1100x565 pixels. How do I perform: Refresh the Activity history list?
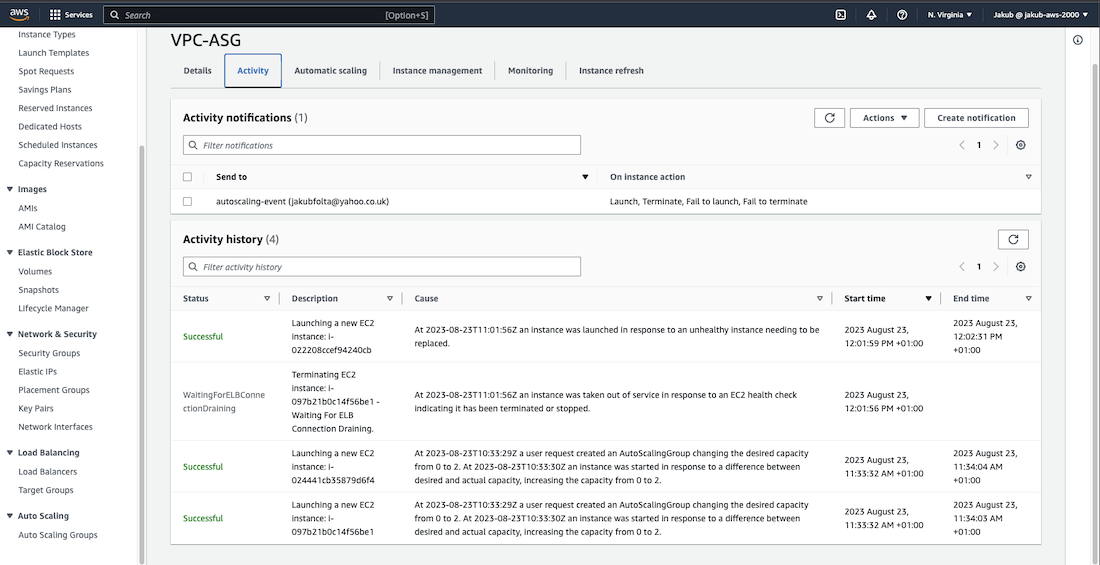1012,240
